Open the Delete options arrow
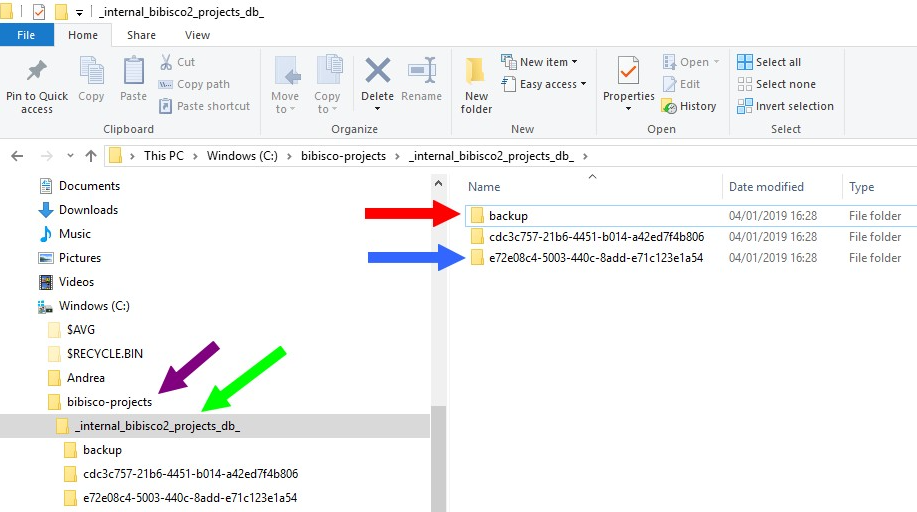The width and height of the screenshot is (917, 512). [x=377, y=109]
